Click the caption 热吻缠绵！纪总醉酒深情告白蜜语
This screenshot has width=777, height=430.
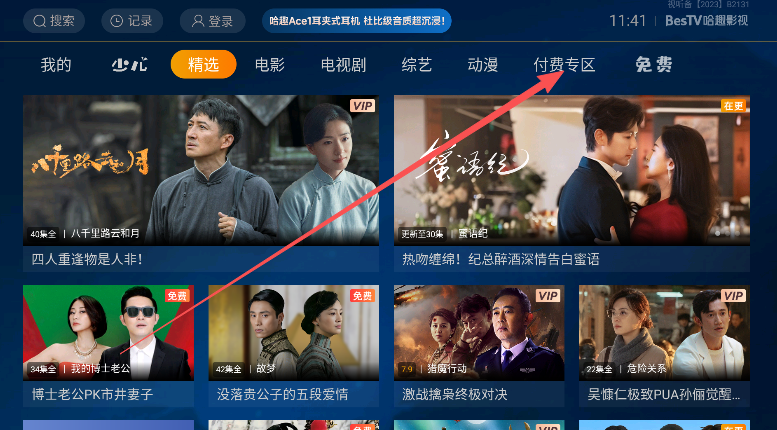pos(500,259)
